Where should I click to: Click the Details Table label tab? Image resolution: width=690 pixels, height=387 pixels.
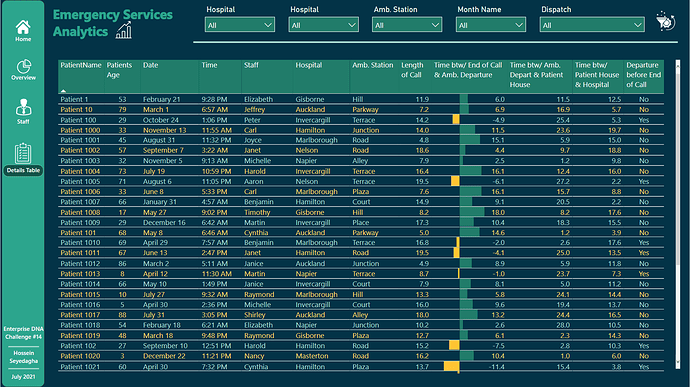click(23, 170)
